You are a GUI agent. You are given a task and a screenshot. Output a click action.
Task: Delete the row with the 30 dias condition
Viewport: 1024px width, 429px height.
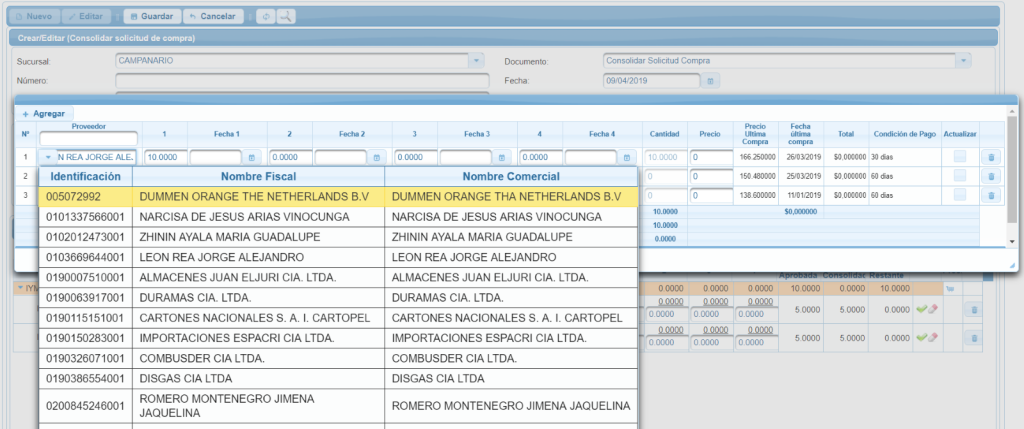point(990,157)
